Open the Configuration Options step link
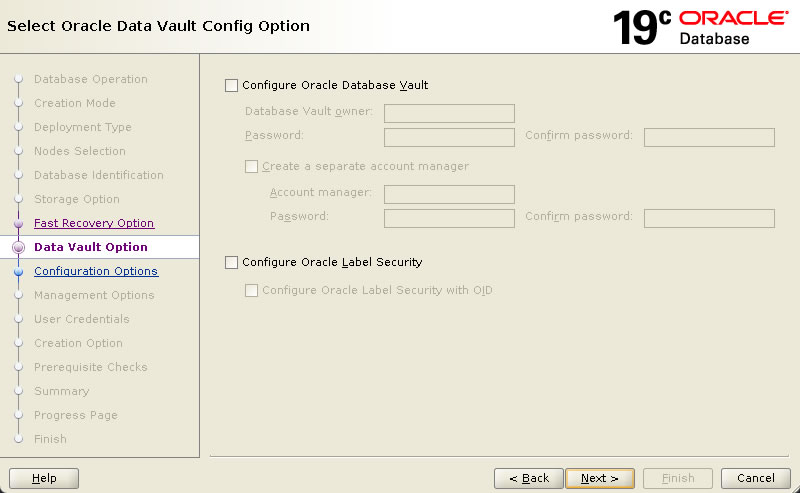Screen dimensions: 800x493 pos(96,271)
